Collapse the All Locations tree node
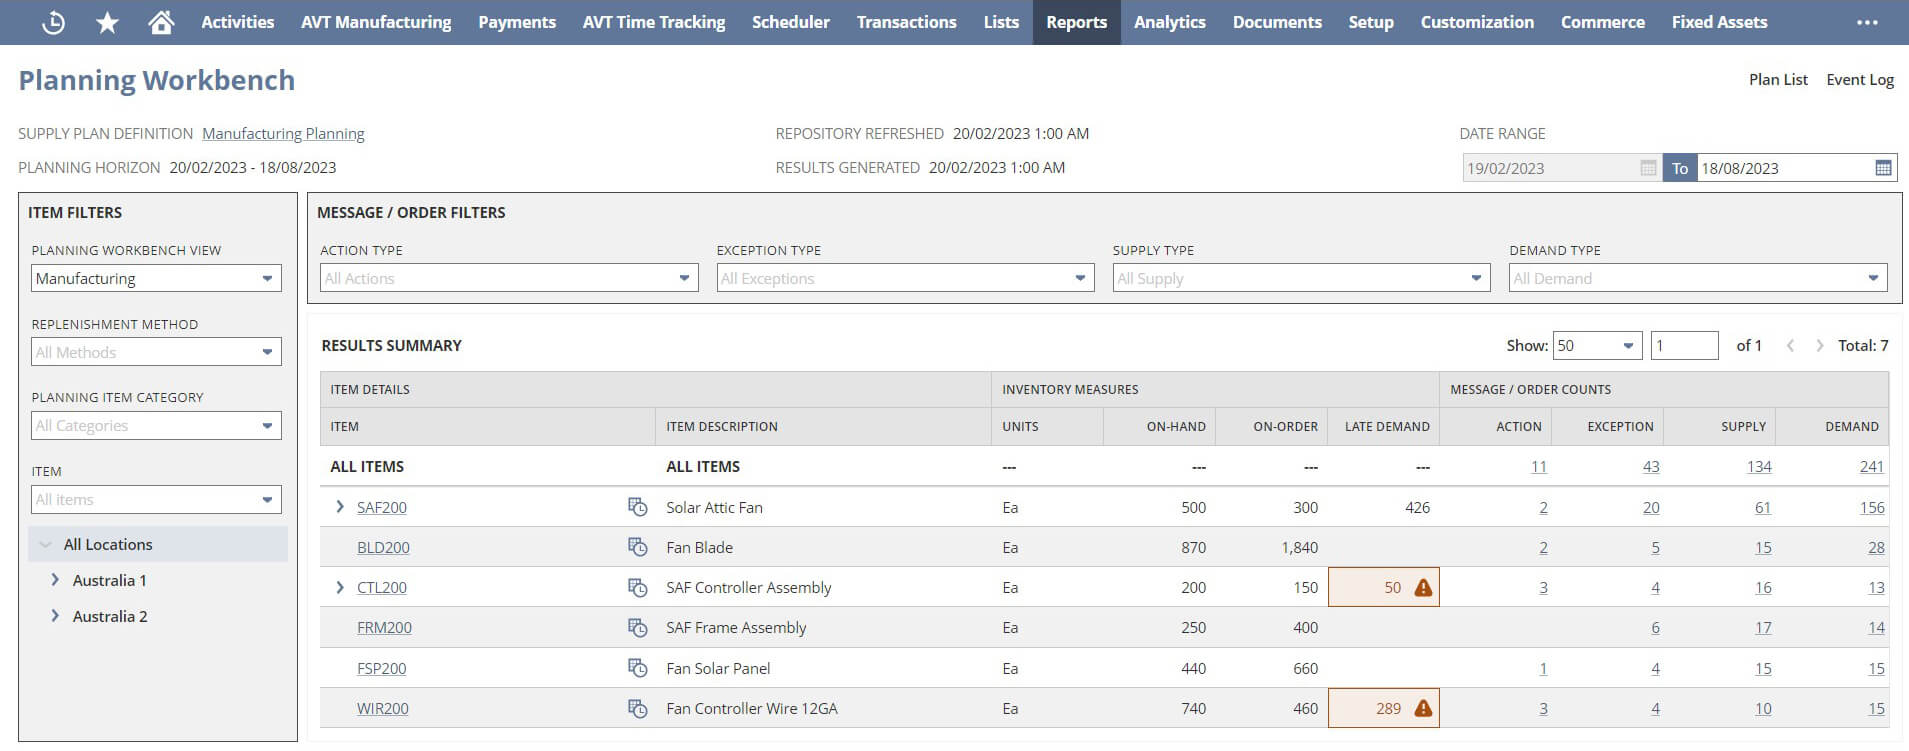Image resolution: width=1909 pixels, height=751 pixels. (45, 545)
